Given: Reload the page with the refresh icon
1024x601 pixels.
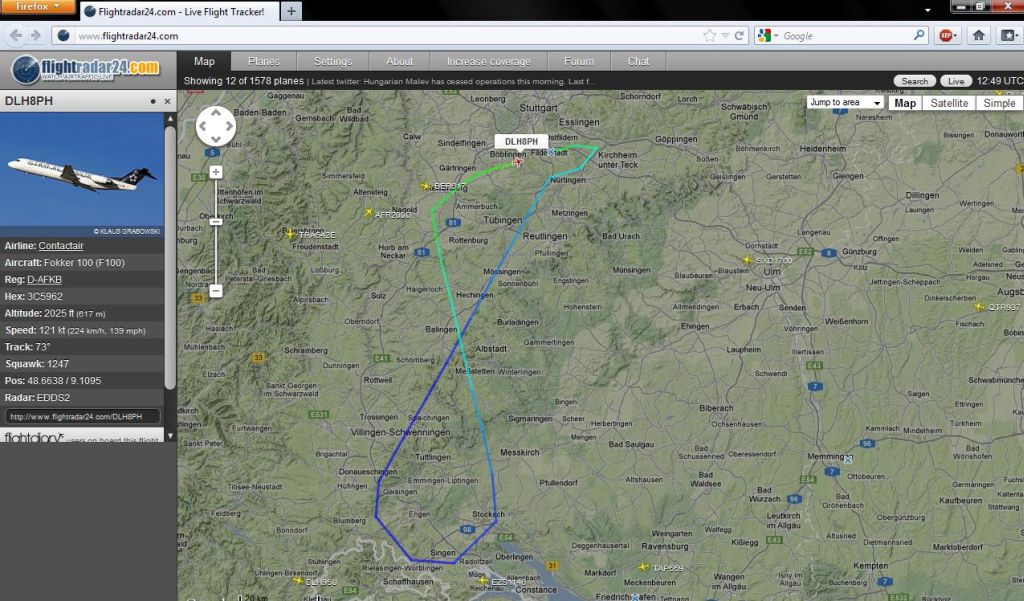Looking at the screenshot, I should click(x=739, y=36).
